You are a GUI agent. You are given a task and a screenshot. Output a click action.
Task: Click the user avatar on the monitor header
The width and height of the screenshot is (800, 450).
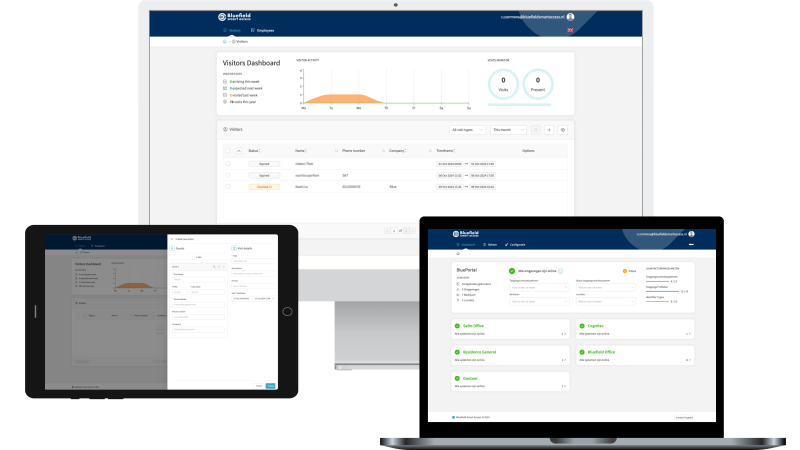click(570, 17)
